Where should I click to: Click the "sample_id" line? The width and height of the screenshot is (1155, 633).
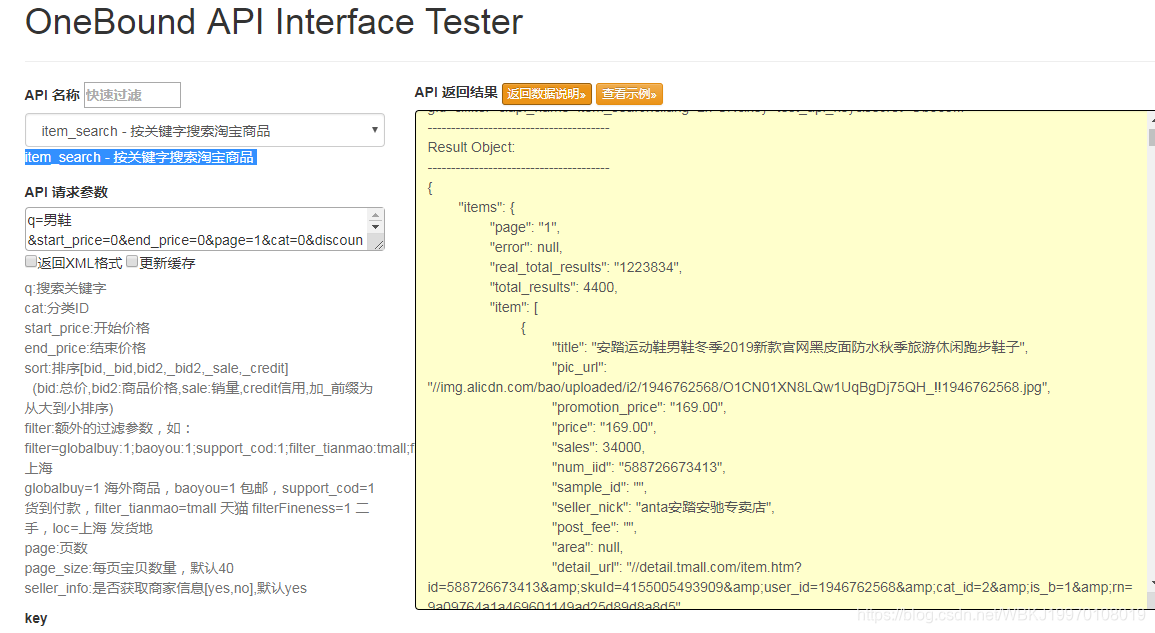tap(599, 487)
